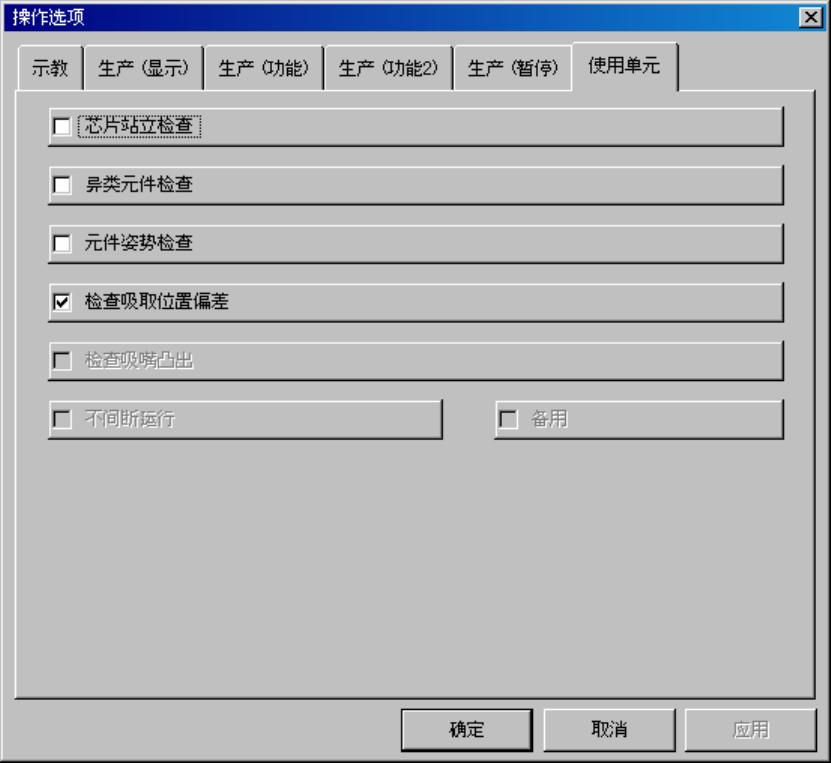This screenshot has width=831, height=763.
Task: Close the 操作选项 dialog window
Action: point(811,17)
